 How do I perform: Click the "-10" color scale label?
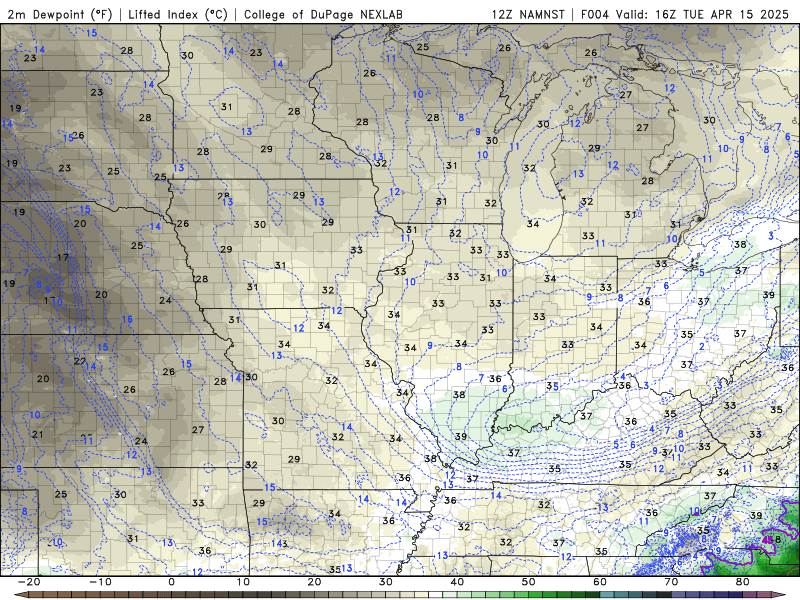(100, 582)
